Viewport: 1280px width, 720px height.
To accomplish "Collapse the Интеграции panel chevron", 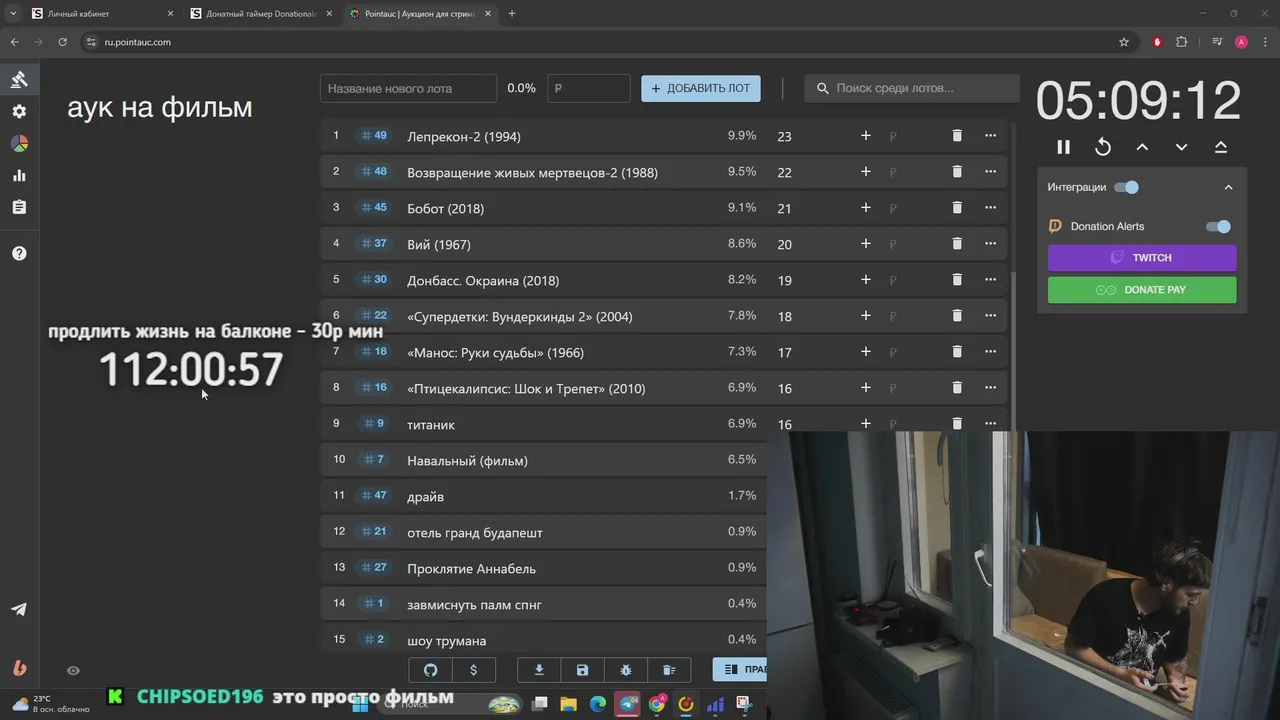I will click(x=1228, y=187).
